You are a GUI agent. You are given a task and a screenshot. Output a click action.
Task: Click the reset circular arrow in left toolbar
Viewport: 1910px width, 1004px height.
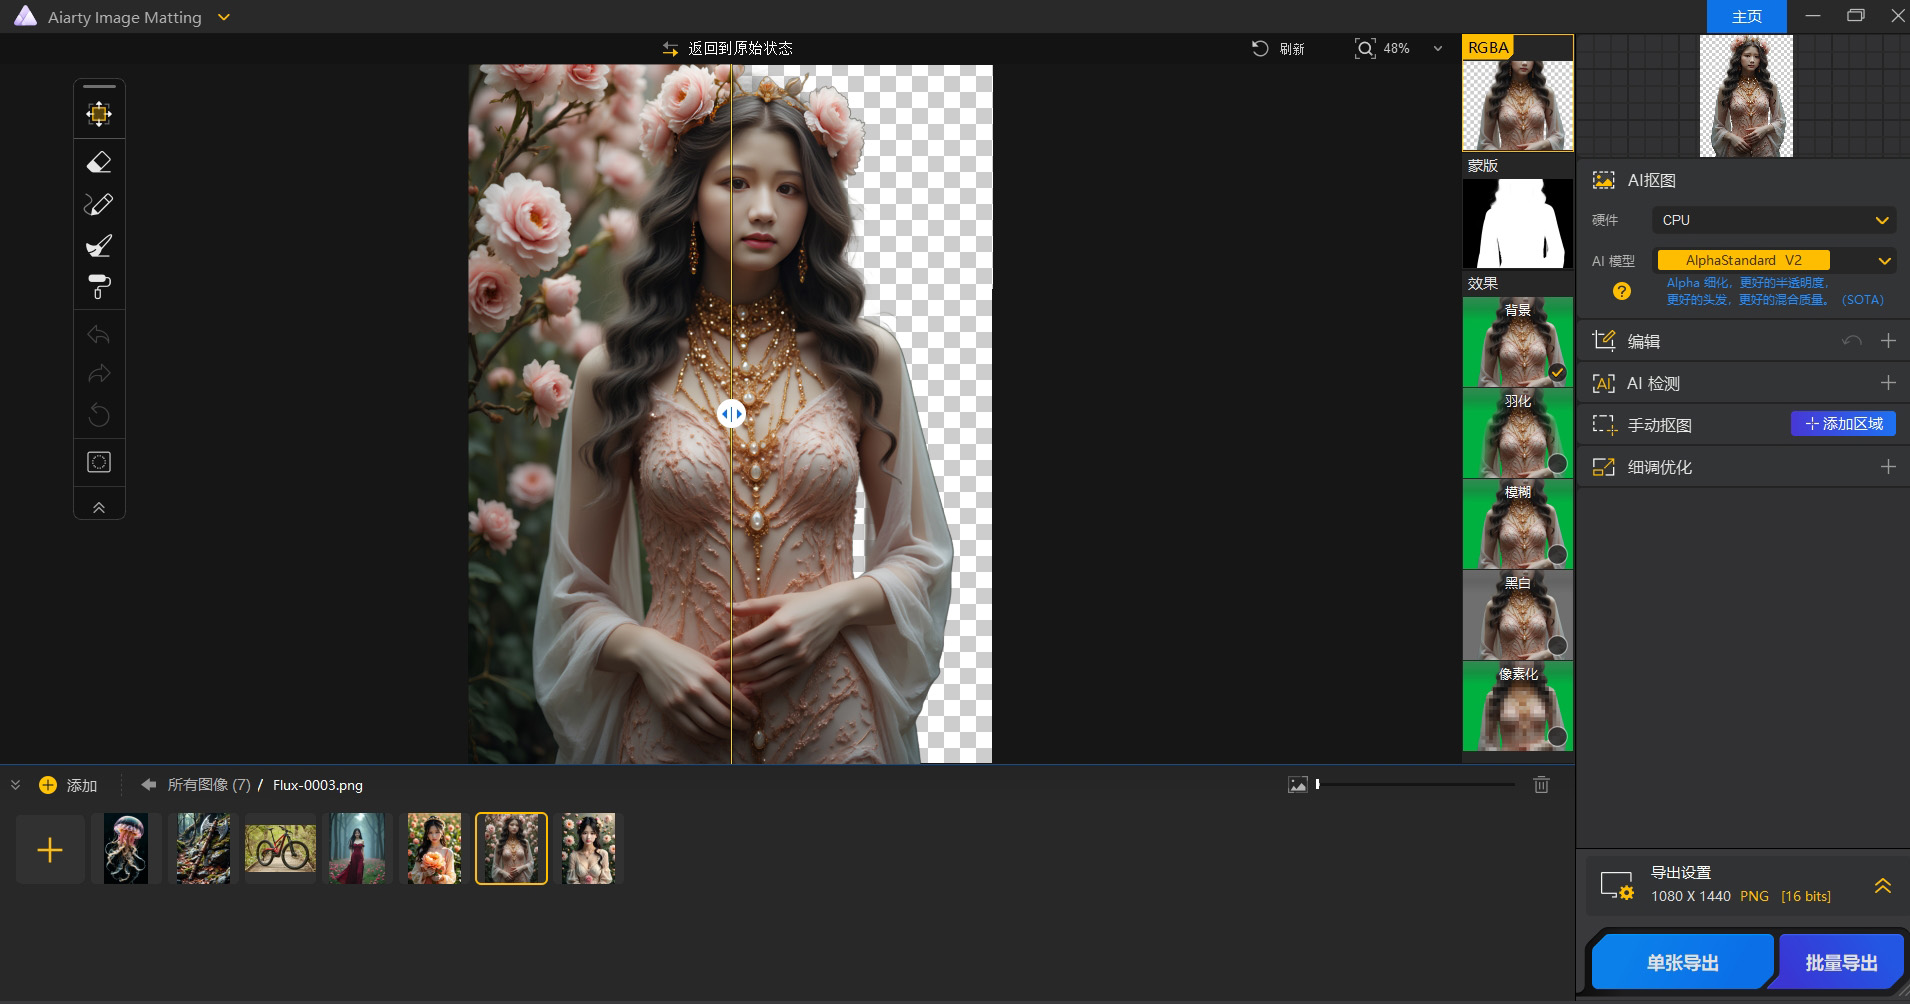99,414
